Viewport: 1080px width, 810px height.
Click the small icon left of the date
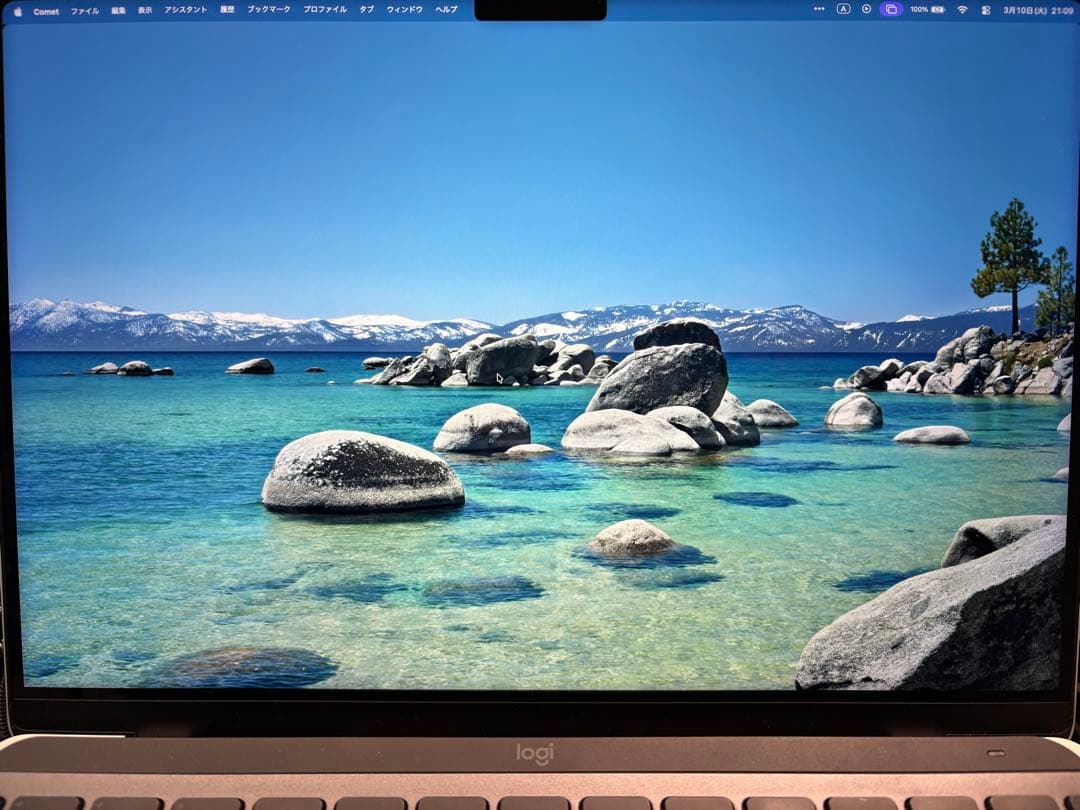tap(986, 9)
